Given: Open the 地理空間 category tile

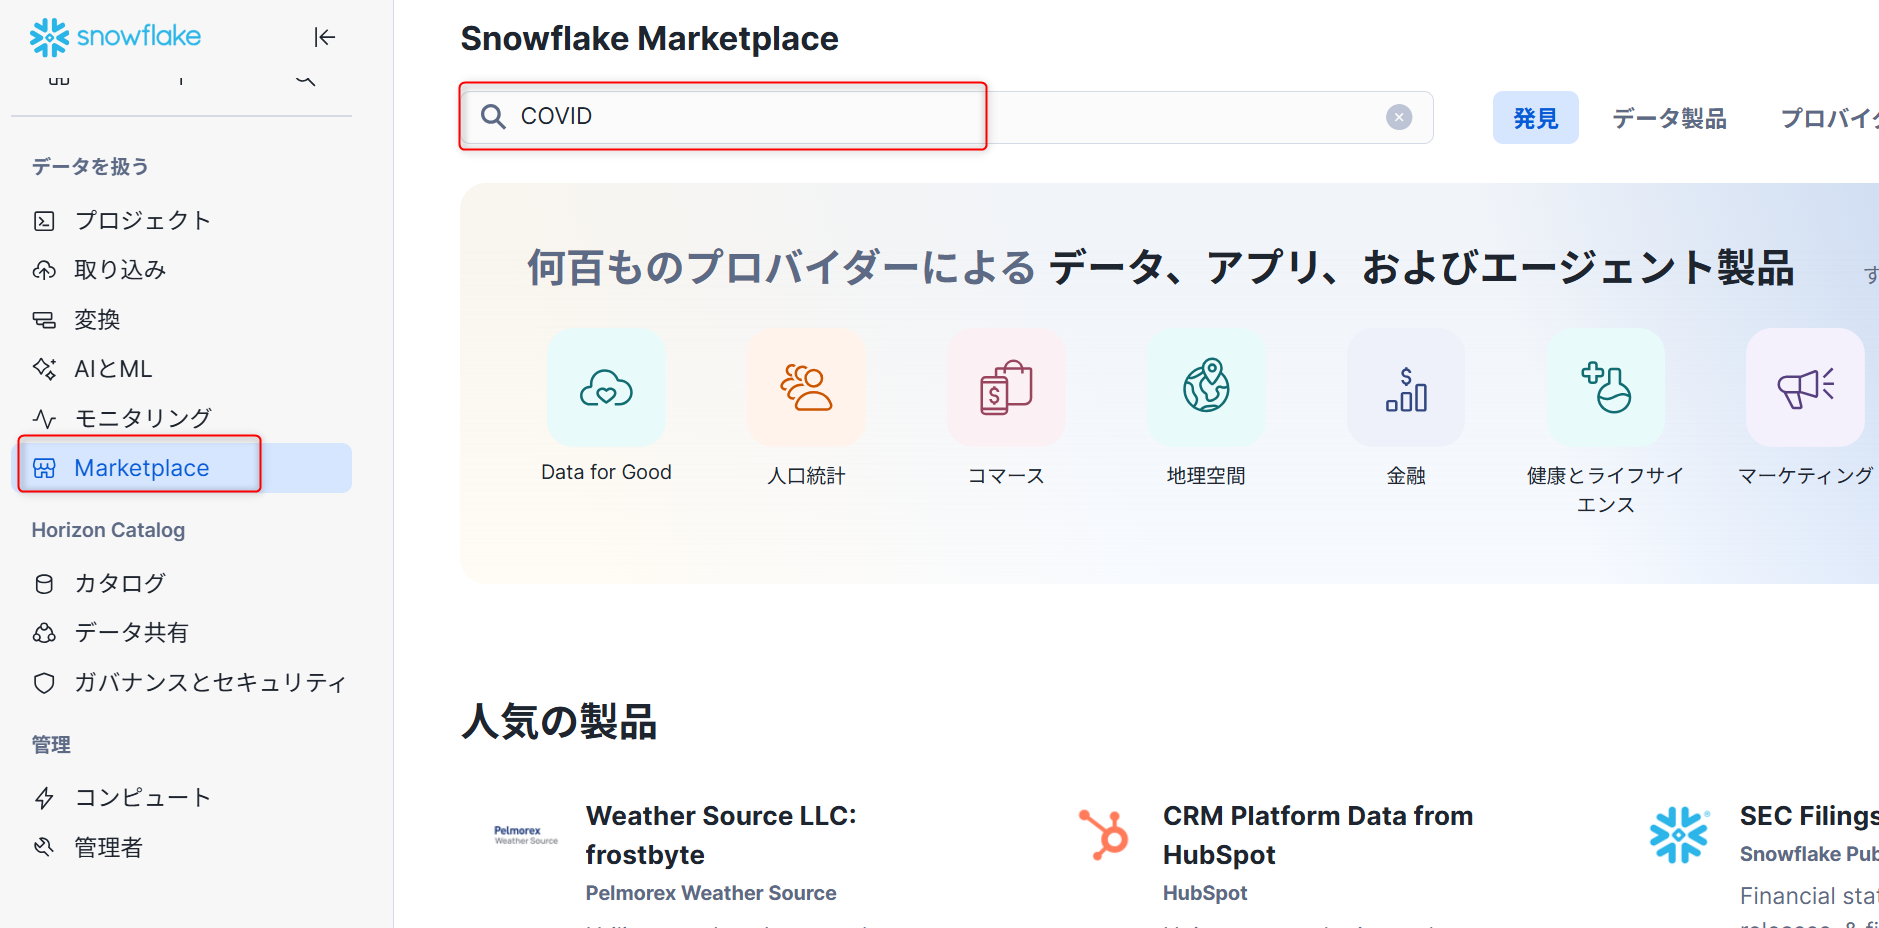Looking at the screenshot, I should click(1206, 387).
